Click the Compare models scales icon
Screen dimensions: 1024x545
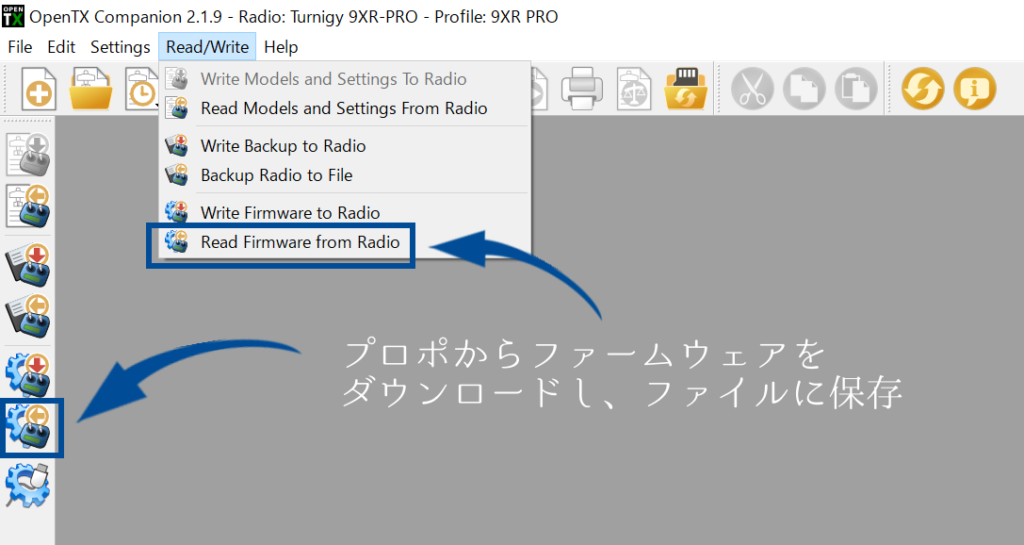pos(633,88)
